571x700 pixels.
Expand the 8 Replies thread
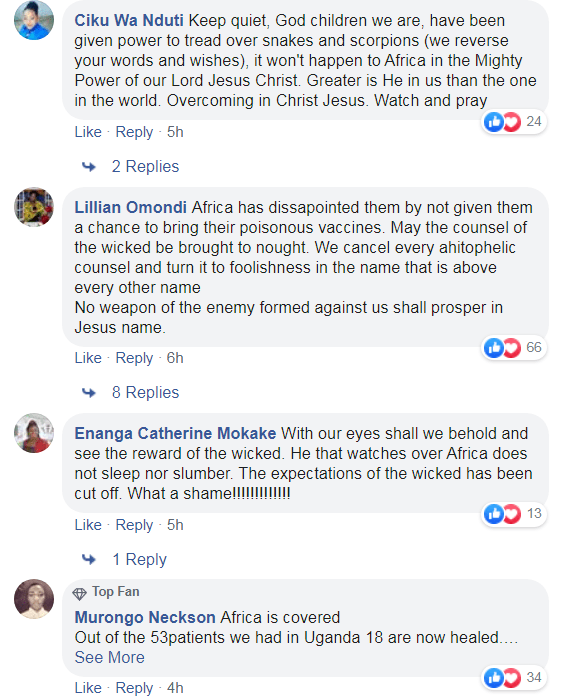pyautogui.click(x=145, y=392)
